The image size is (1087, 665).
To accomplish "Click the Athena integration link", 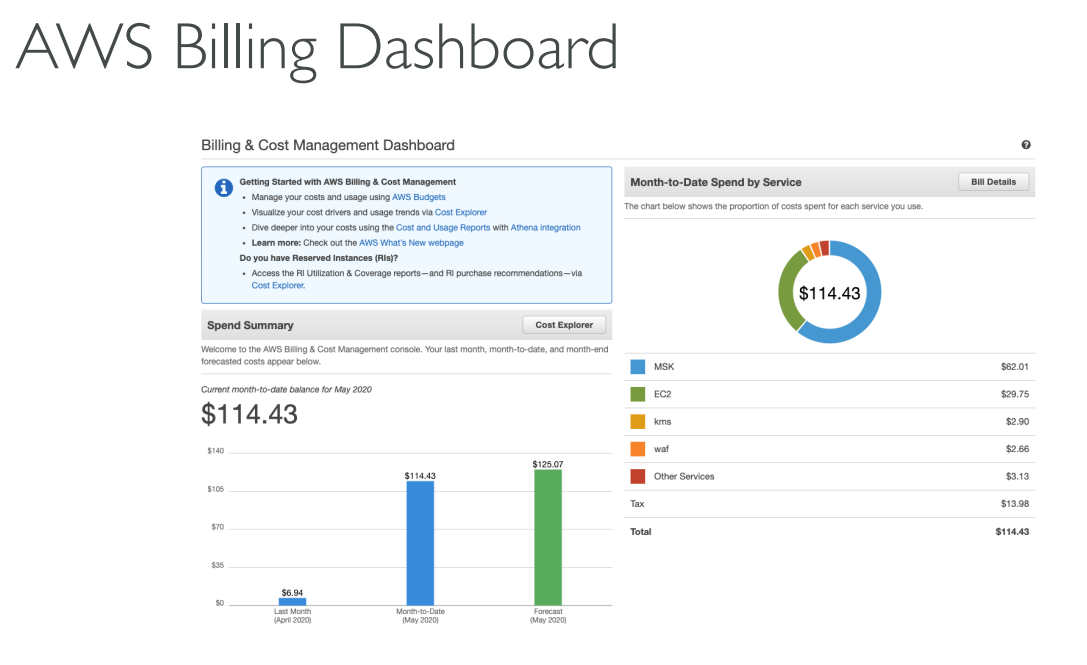I will tap(545, 227).
